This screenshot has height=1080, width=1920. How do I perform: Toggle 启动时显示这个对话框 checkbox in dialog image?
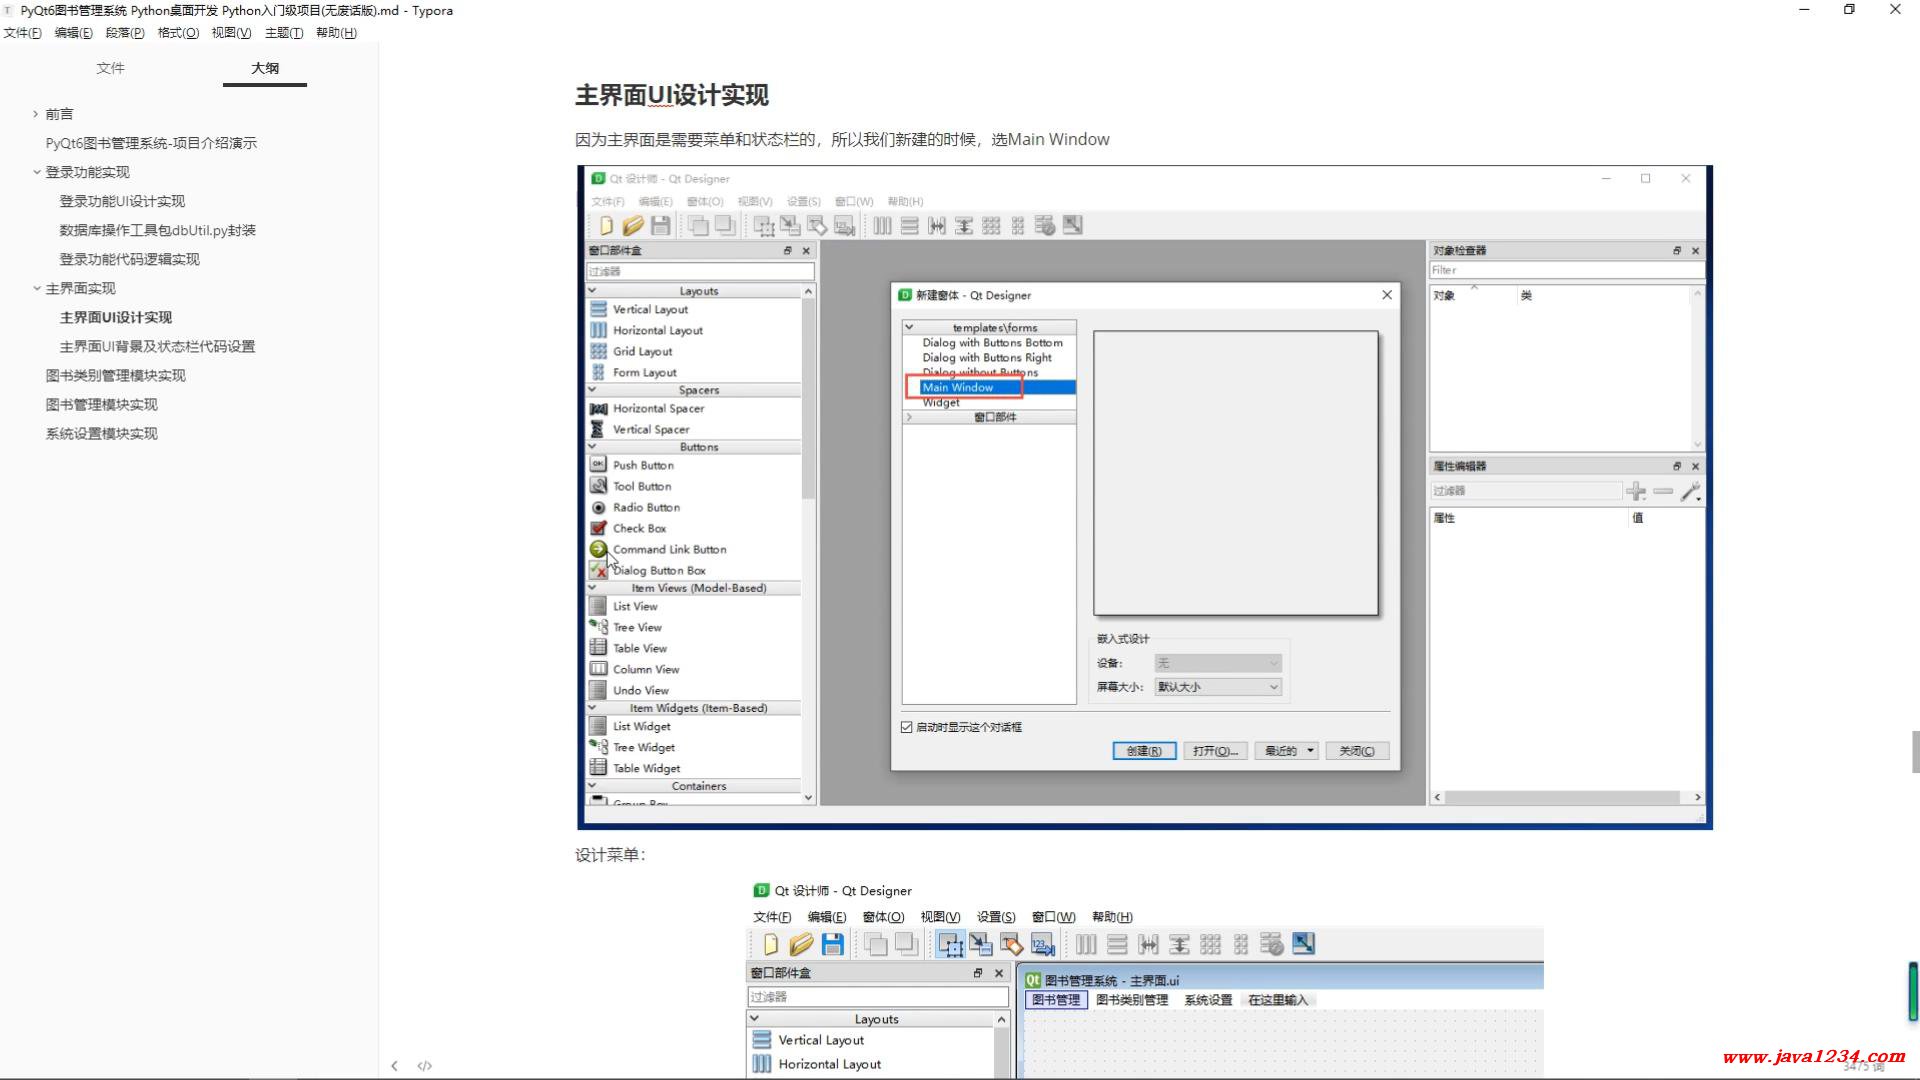(x=907, y=727)
